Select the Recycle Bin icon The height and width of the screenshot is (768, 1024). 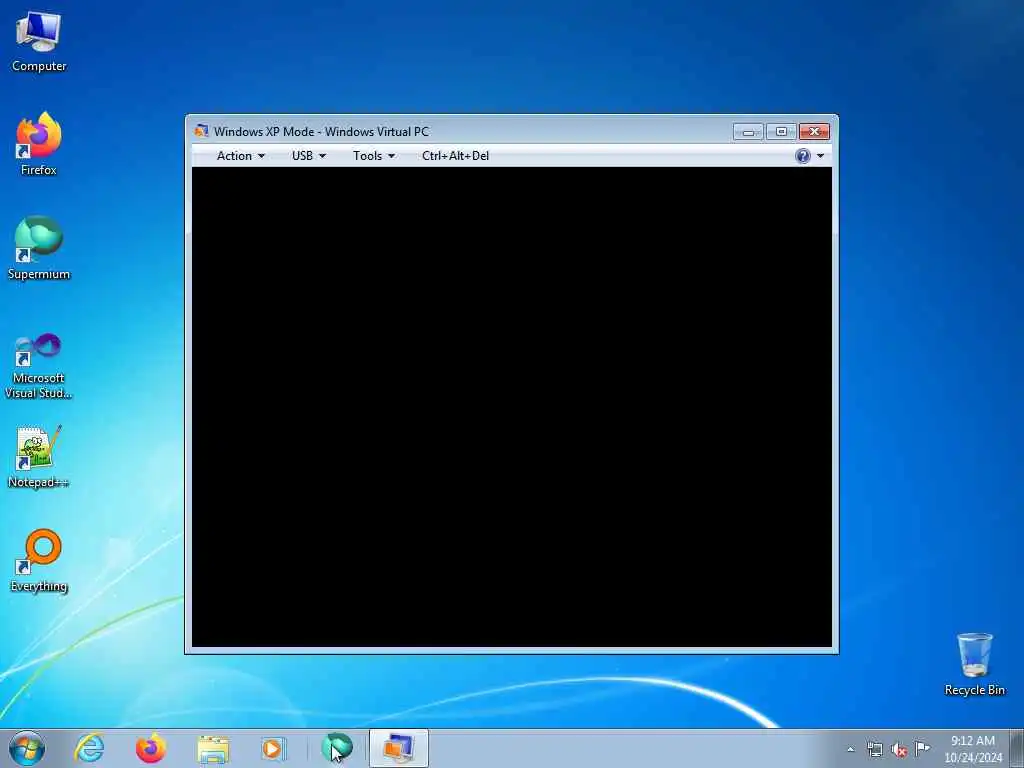coord(974,664)
